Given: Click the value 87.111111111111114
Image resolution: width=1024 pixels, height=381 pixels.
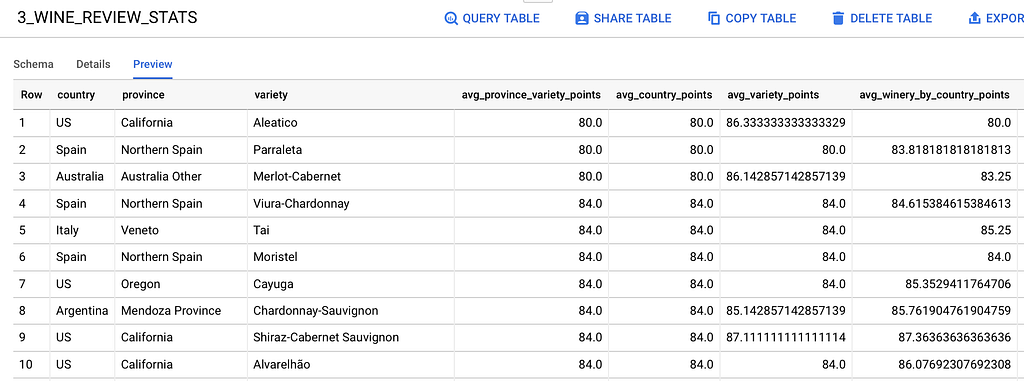Looking at the screenshot, I should pos(786,337).
